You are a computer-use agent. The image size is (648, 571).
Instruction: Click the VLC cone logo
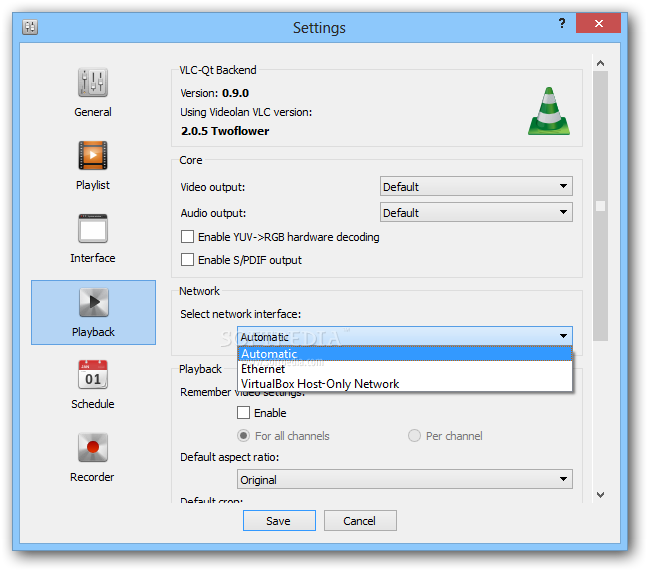click(549, 111)
